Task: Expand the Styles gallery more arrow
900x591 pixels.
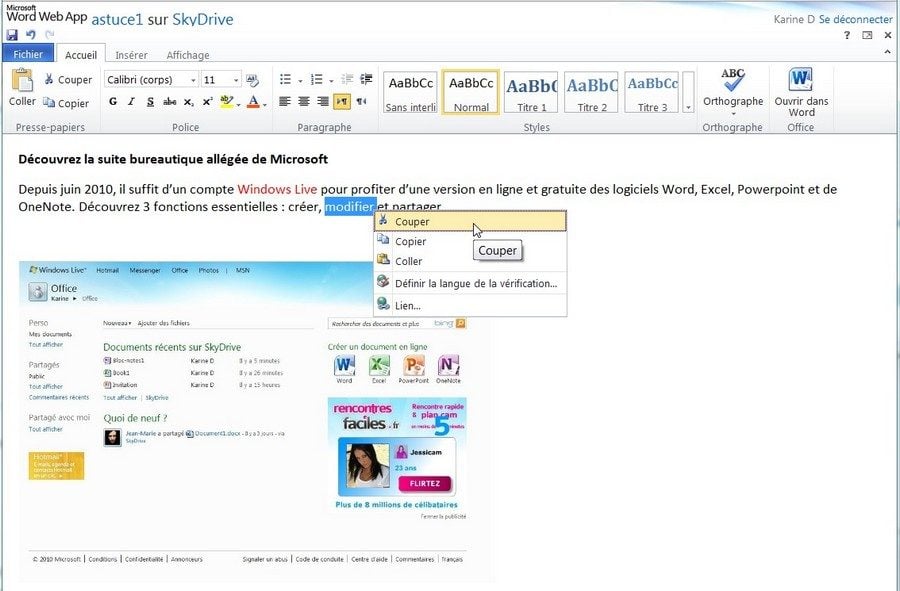Action: 689,106
